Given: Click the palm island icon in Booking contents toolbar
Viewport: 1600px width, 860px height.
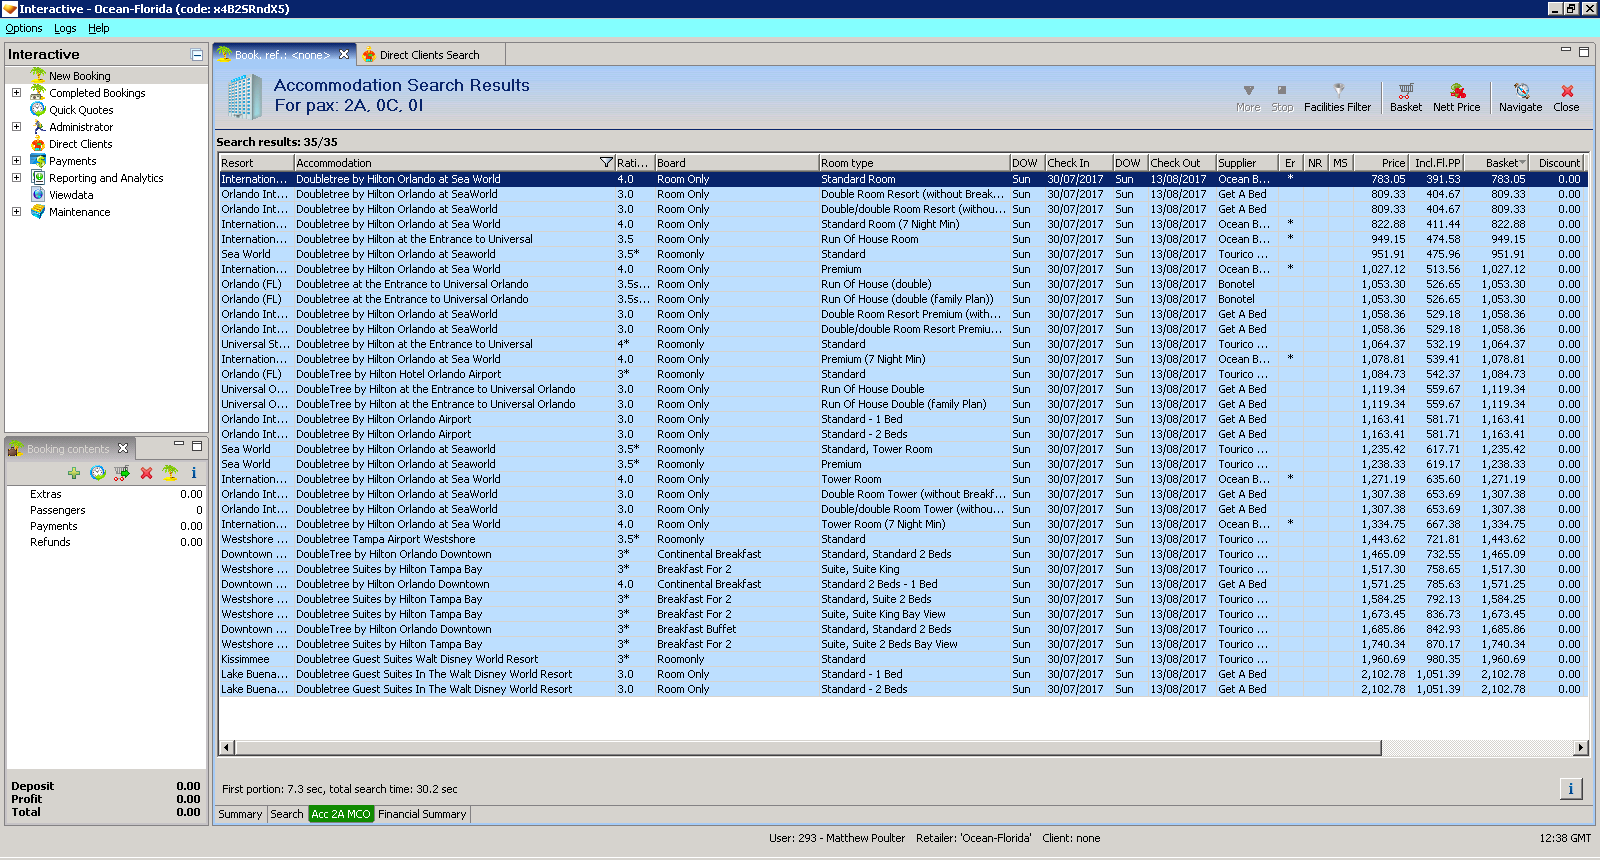Looking at the screenshot, I should point(170,473).
